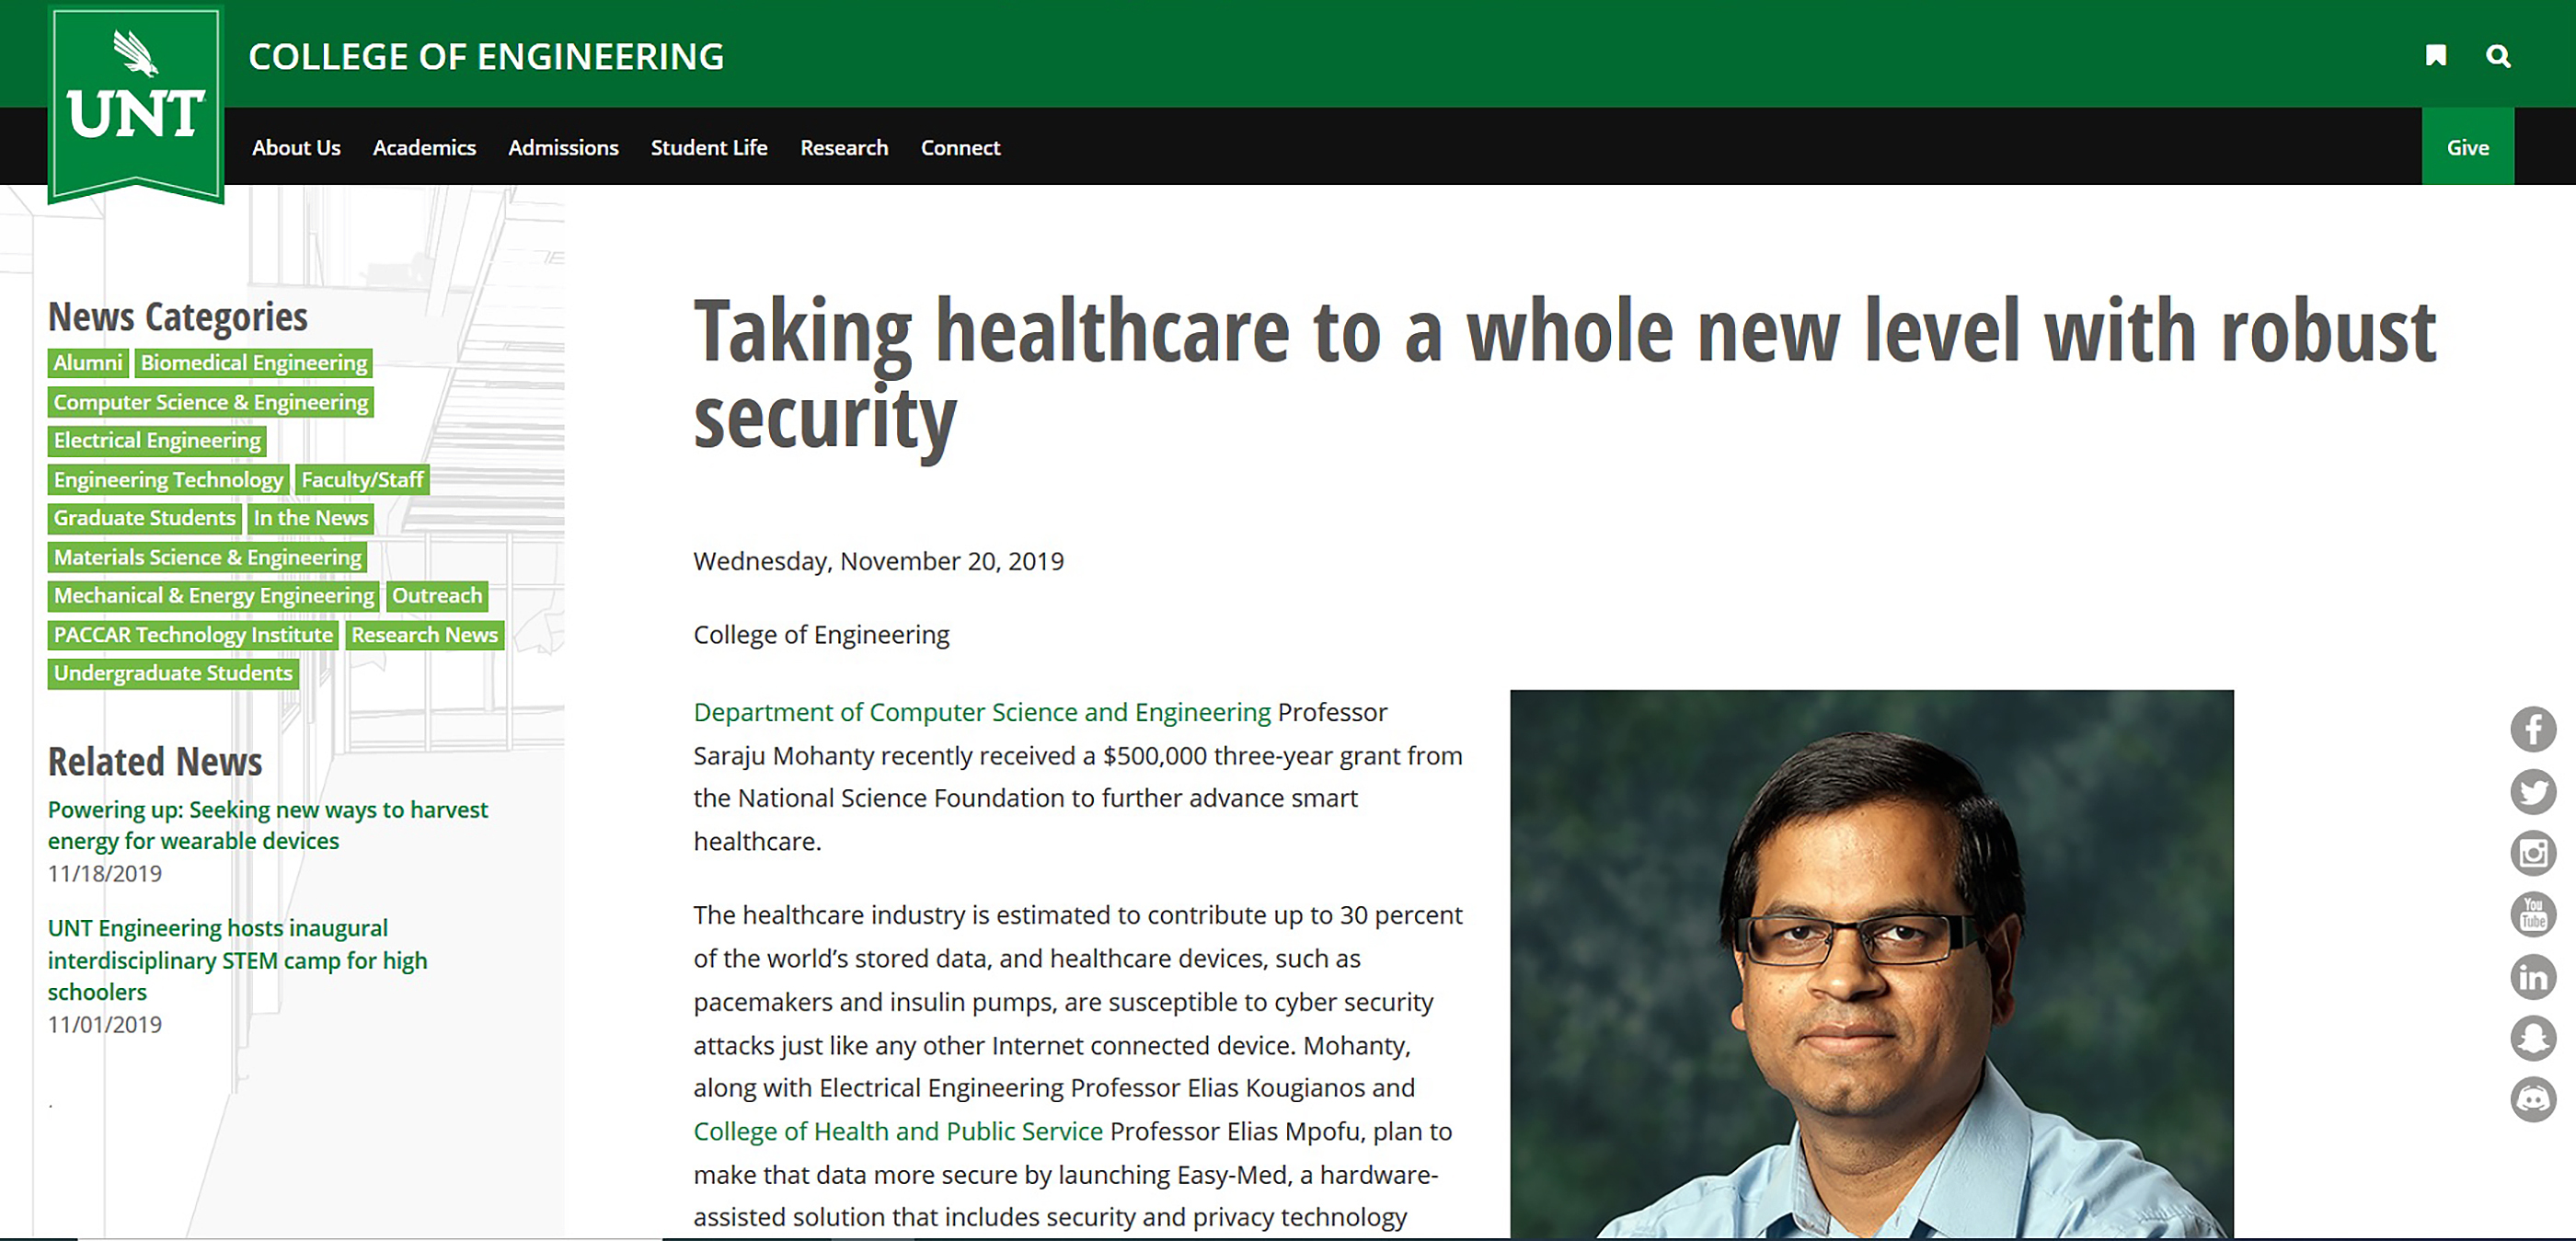Visit the Facebook social icon
The width and height of the screenshot is (2576, 1241).
[2533, 729]
